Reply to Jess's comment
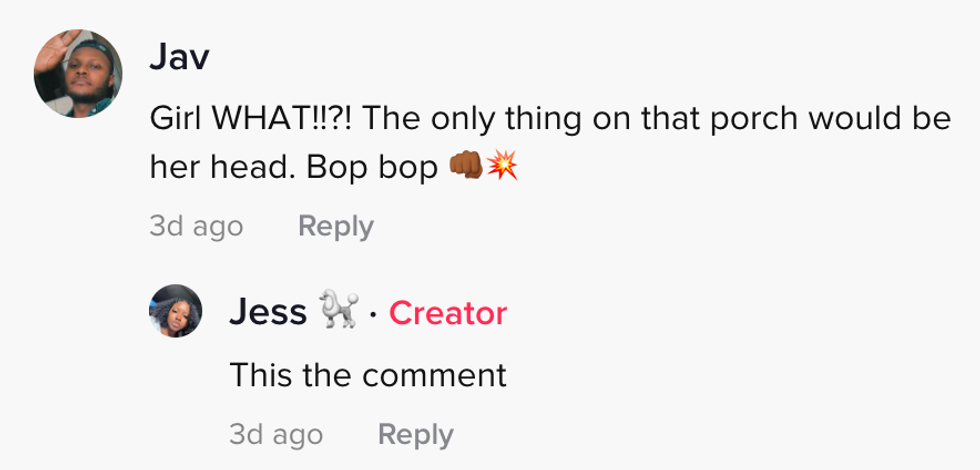980x470 pixels. (415, 434)
